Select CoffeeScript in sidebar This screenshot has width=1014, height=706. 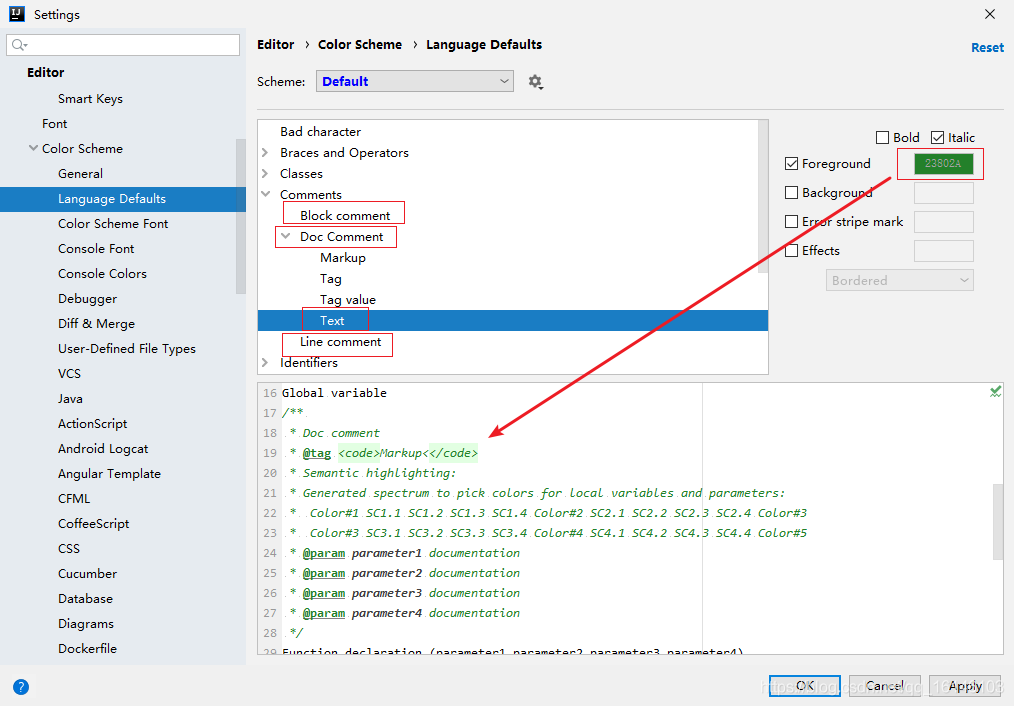[x=93, y=524]
